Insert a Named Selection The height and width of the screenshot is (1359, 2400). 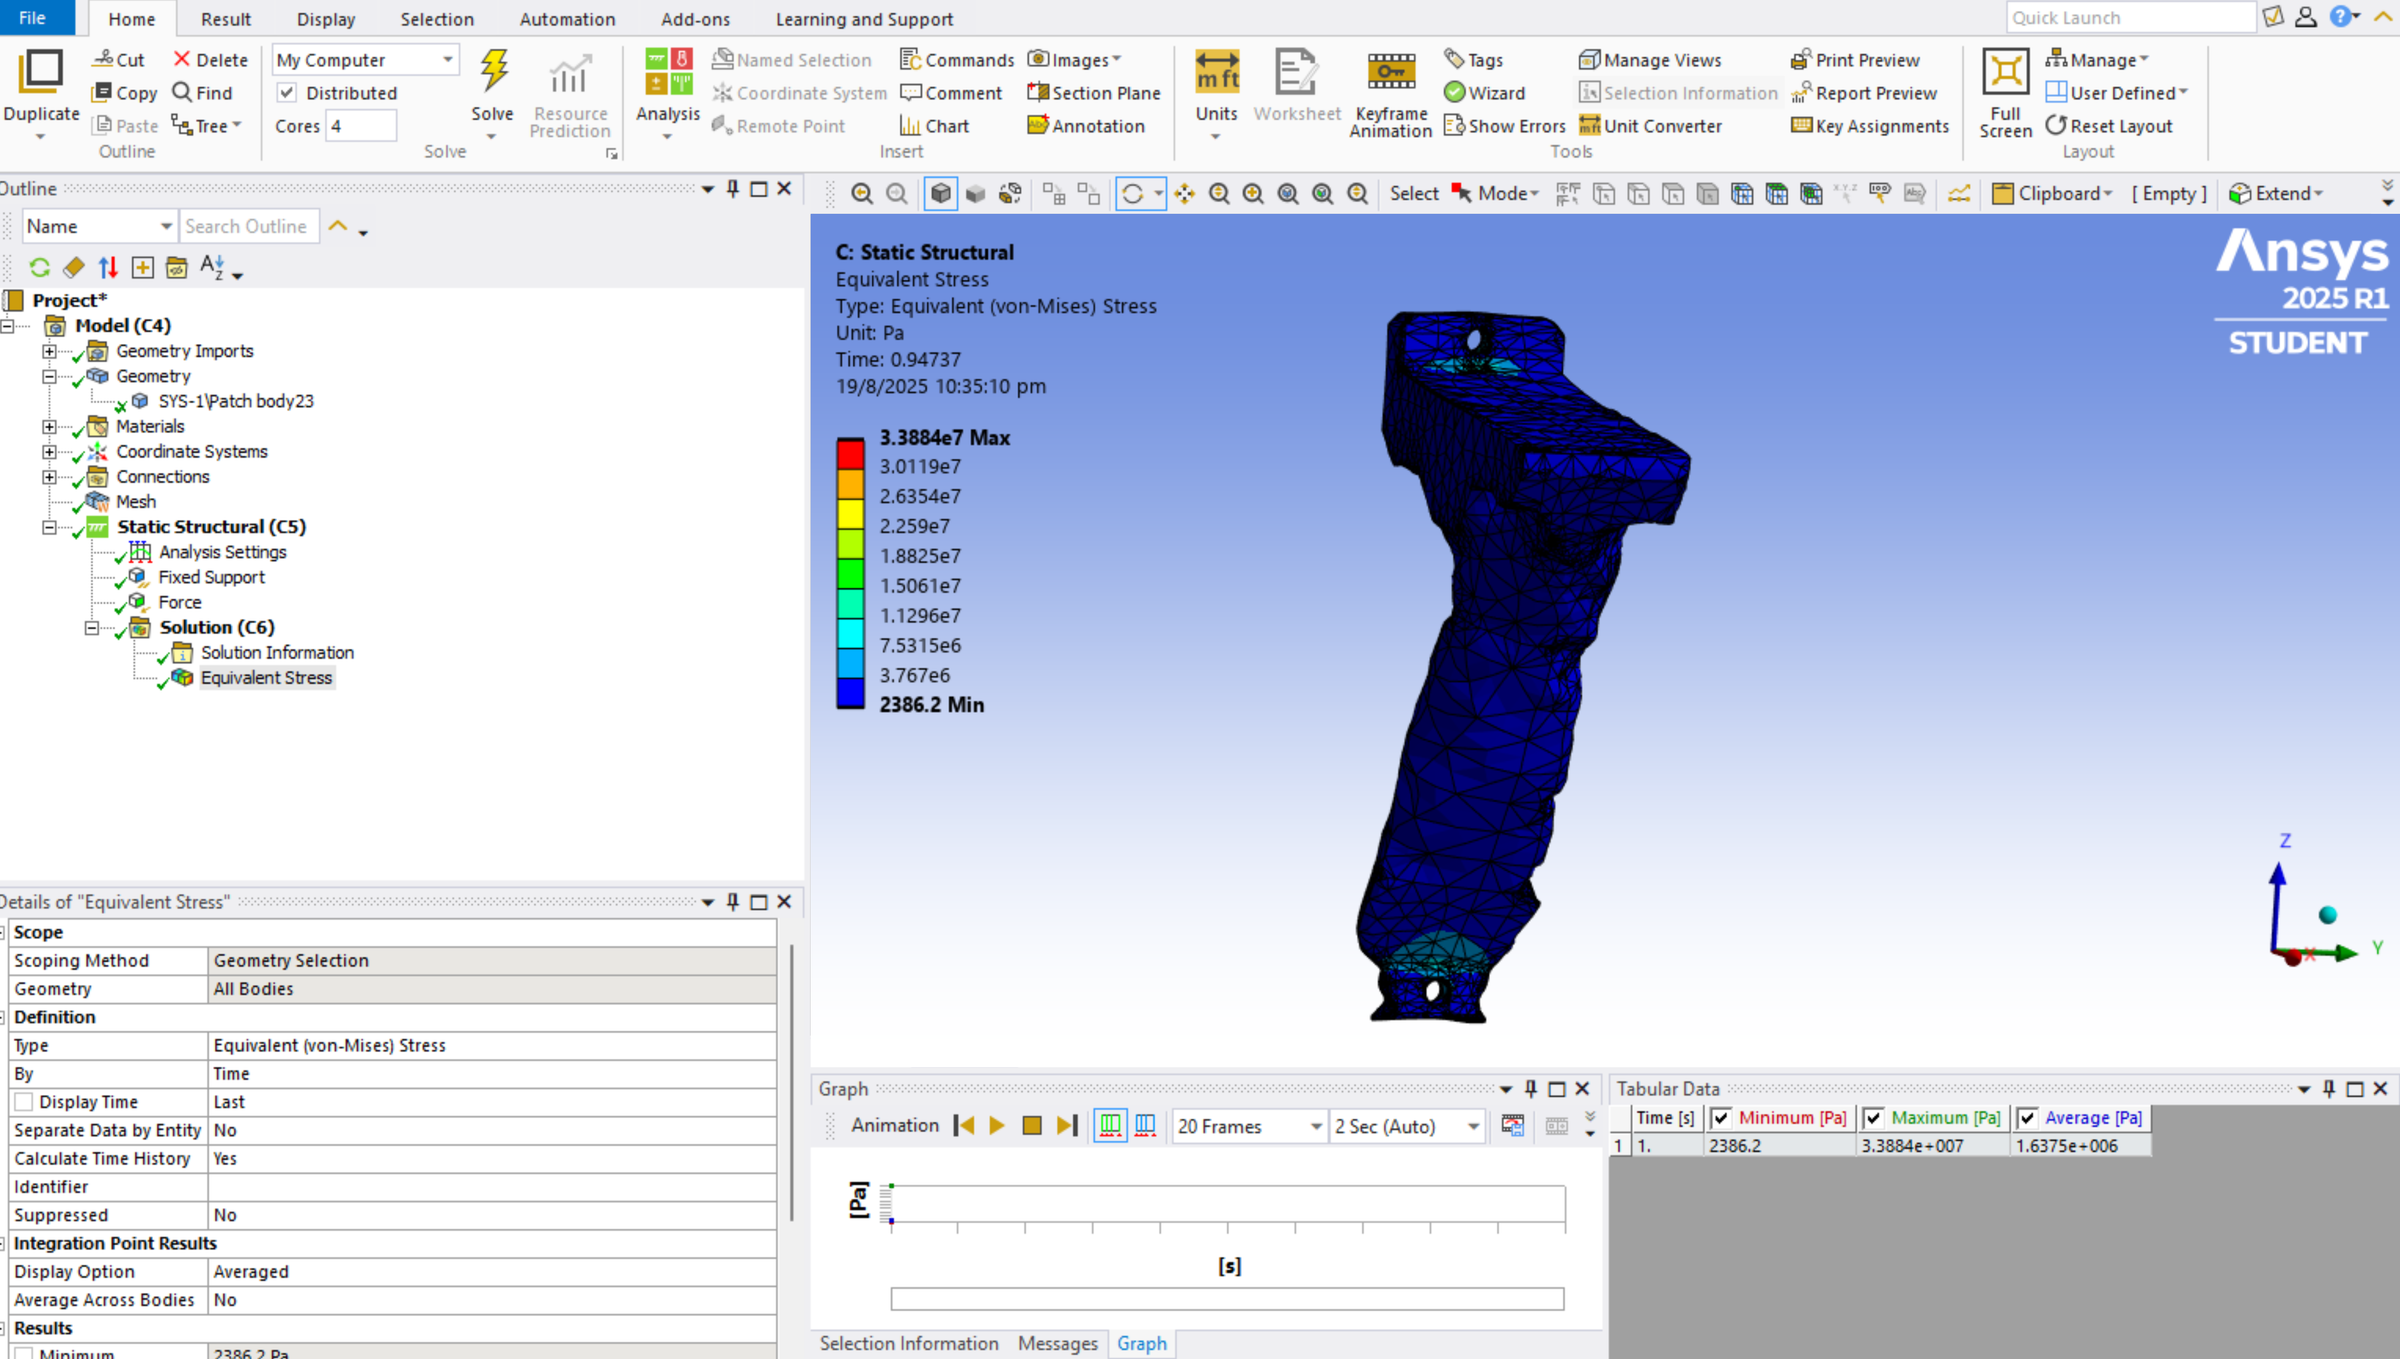793,59
